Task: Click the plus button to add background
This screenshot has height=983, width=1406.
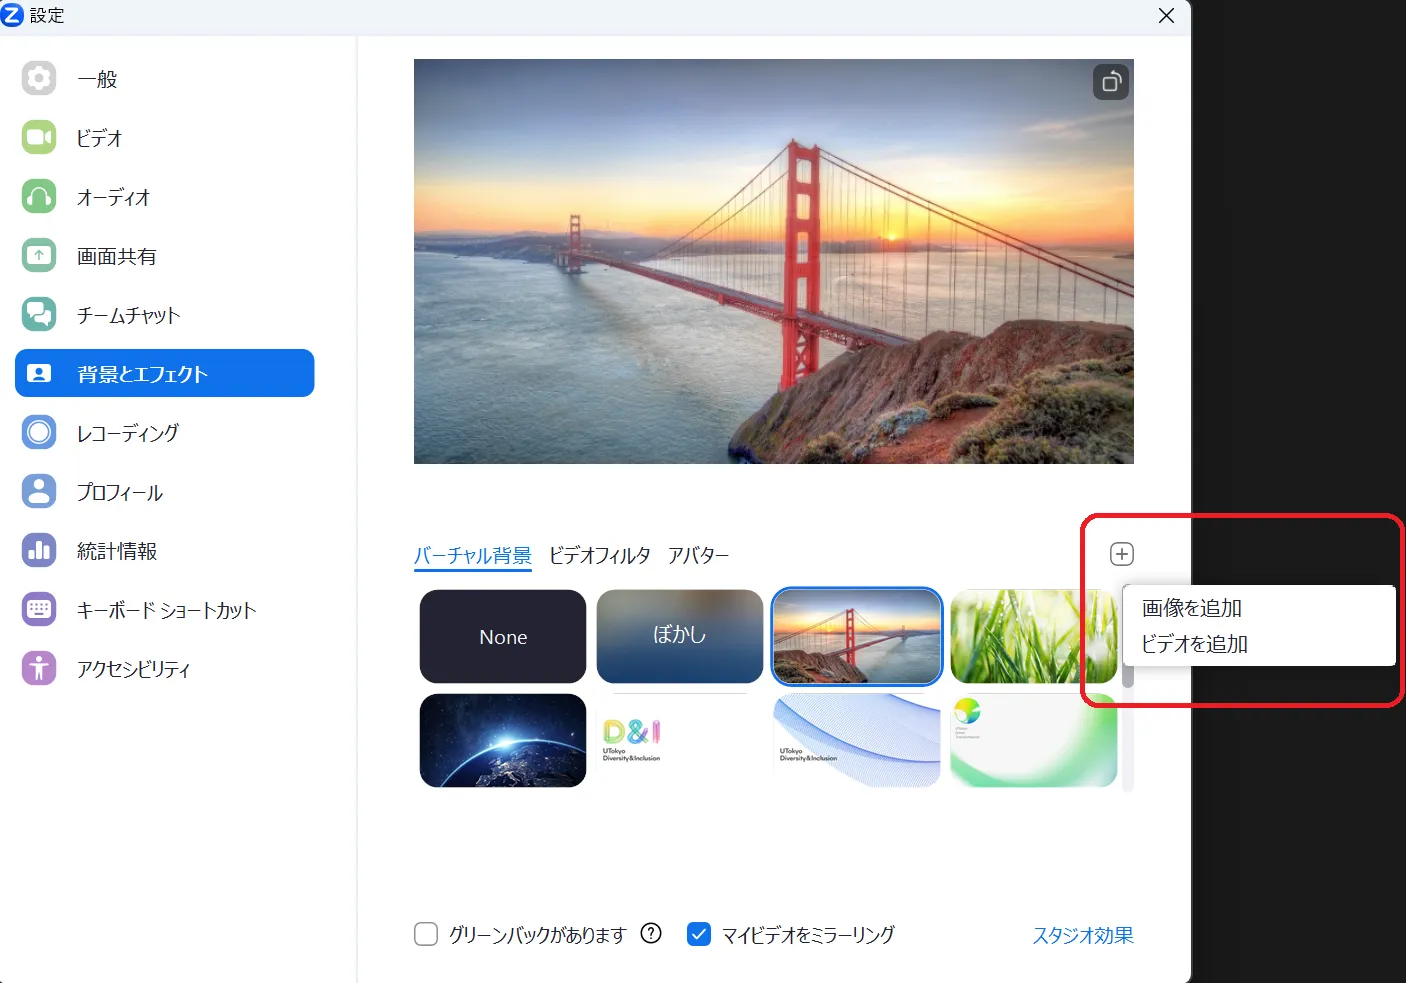Action: tap(1122, 554)
